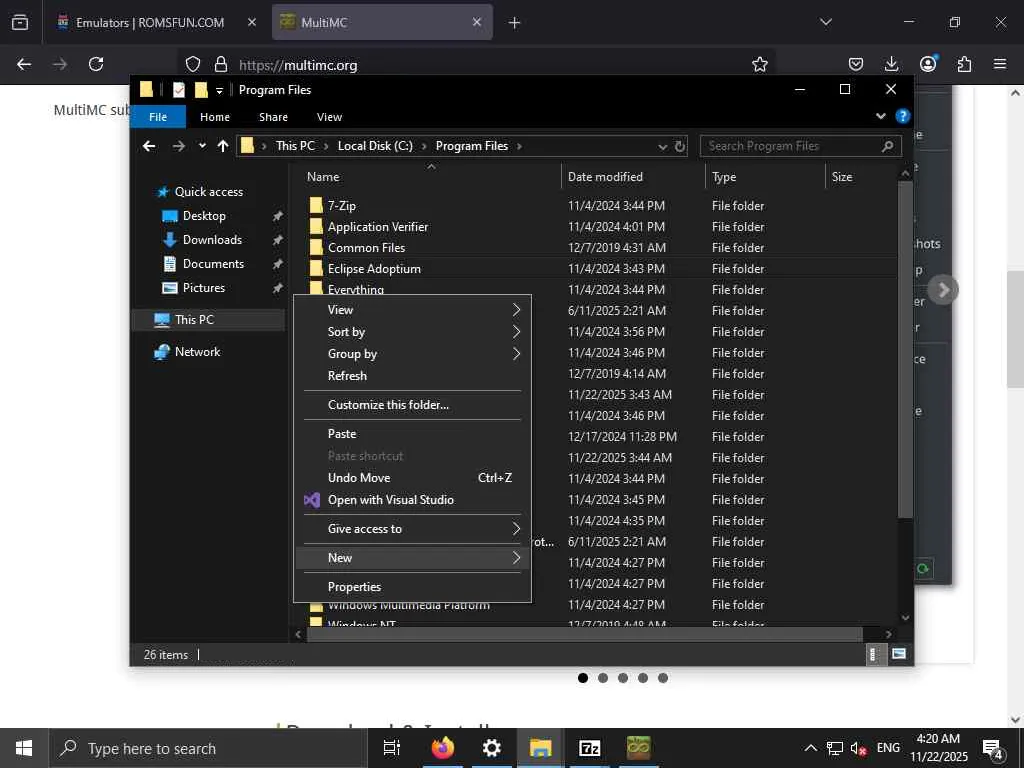1024x768 pixels.
Task: Go up one folder level
Action: (223, 146)
